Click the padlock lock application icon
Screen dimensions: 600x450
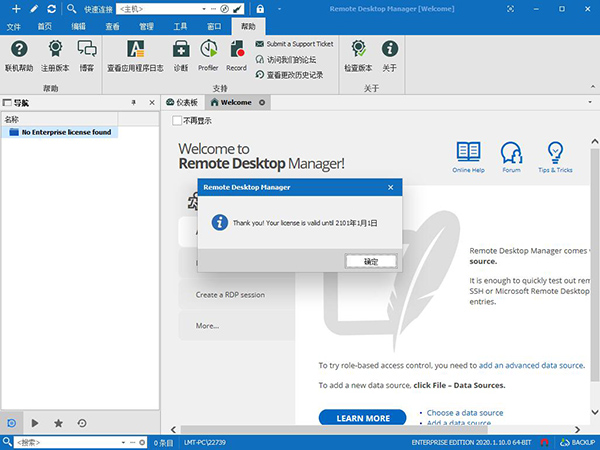[260, 9]
